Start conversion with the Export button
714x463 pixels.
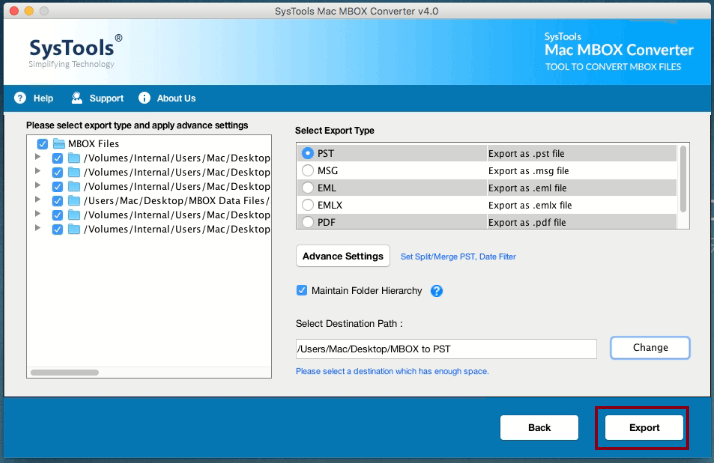click(x=644, y=427)
